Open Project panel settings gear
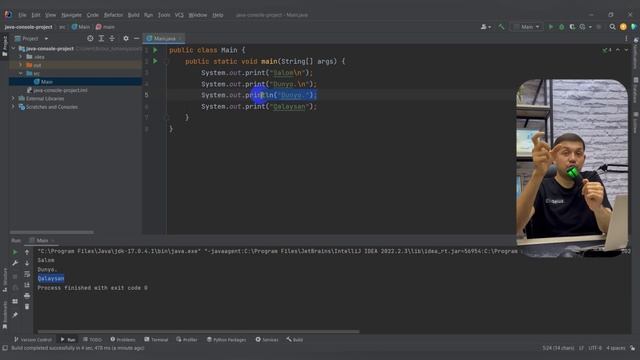 [126, 38]
